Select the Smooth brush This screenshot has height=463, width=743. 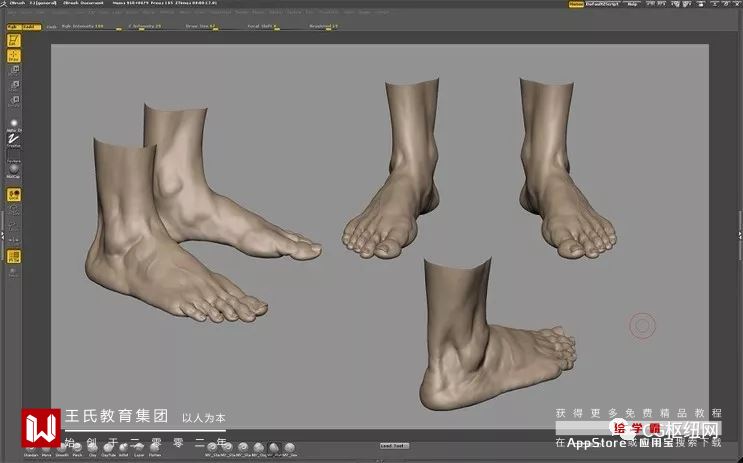62,450
